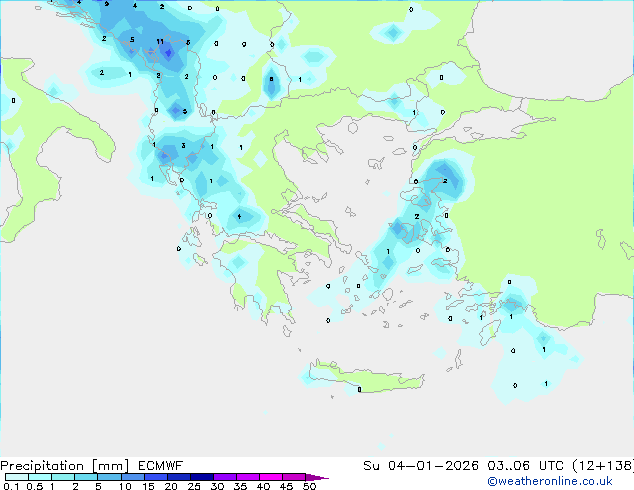Click the 25–30 mm dark navy legend box
Image resolution: width=634 pixels, height=490 pixels.
coord(202,477)
